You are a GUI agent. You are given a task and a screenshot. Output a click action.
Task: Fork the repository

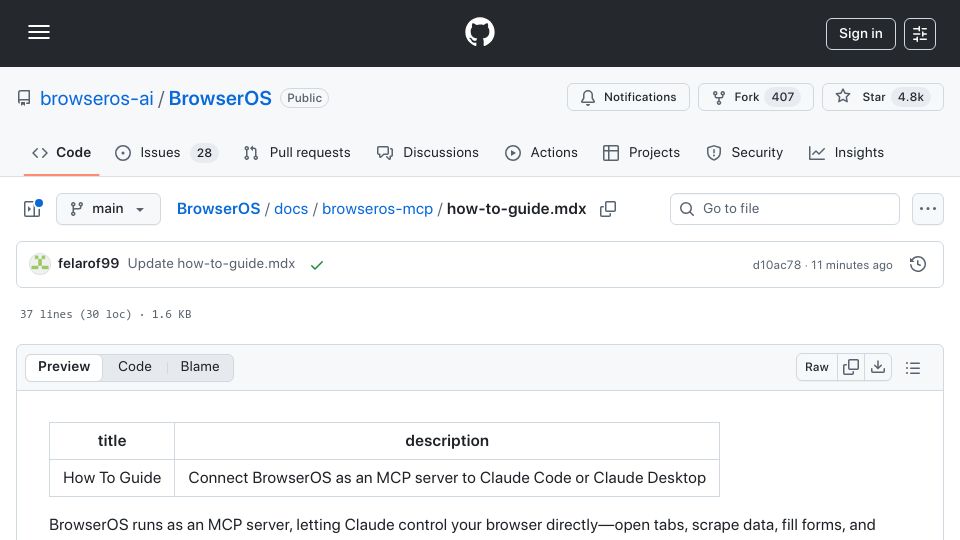tap(756, 97)
